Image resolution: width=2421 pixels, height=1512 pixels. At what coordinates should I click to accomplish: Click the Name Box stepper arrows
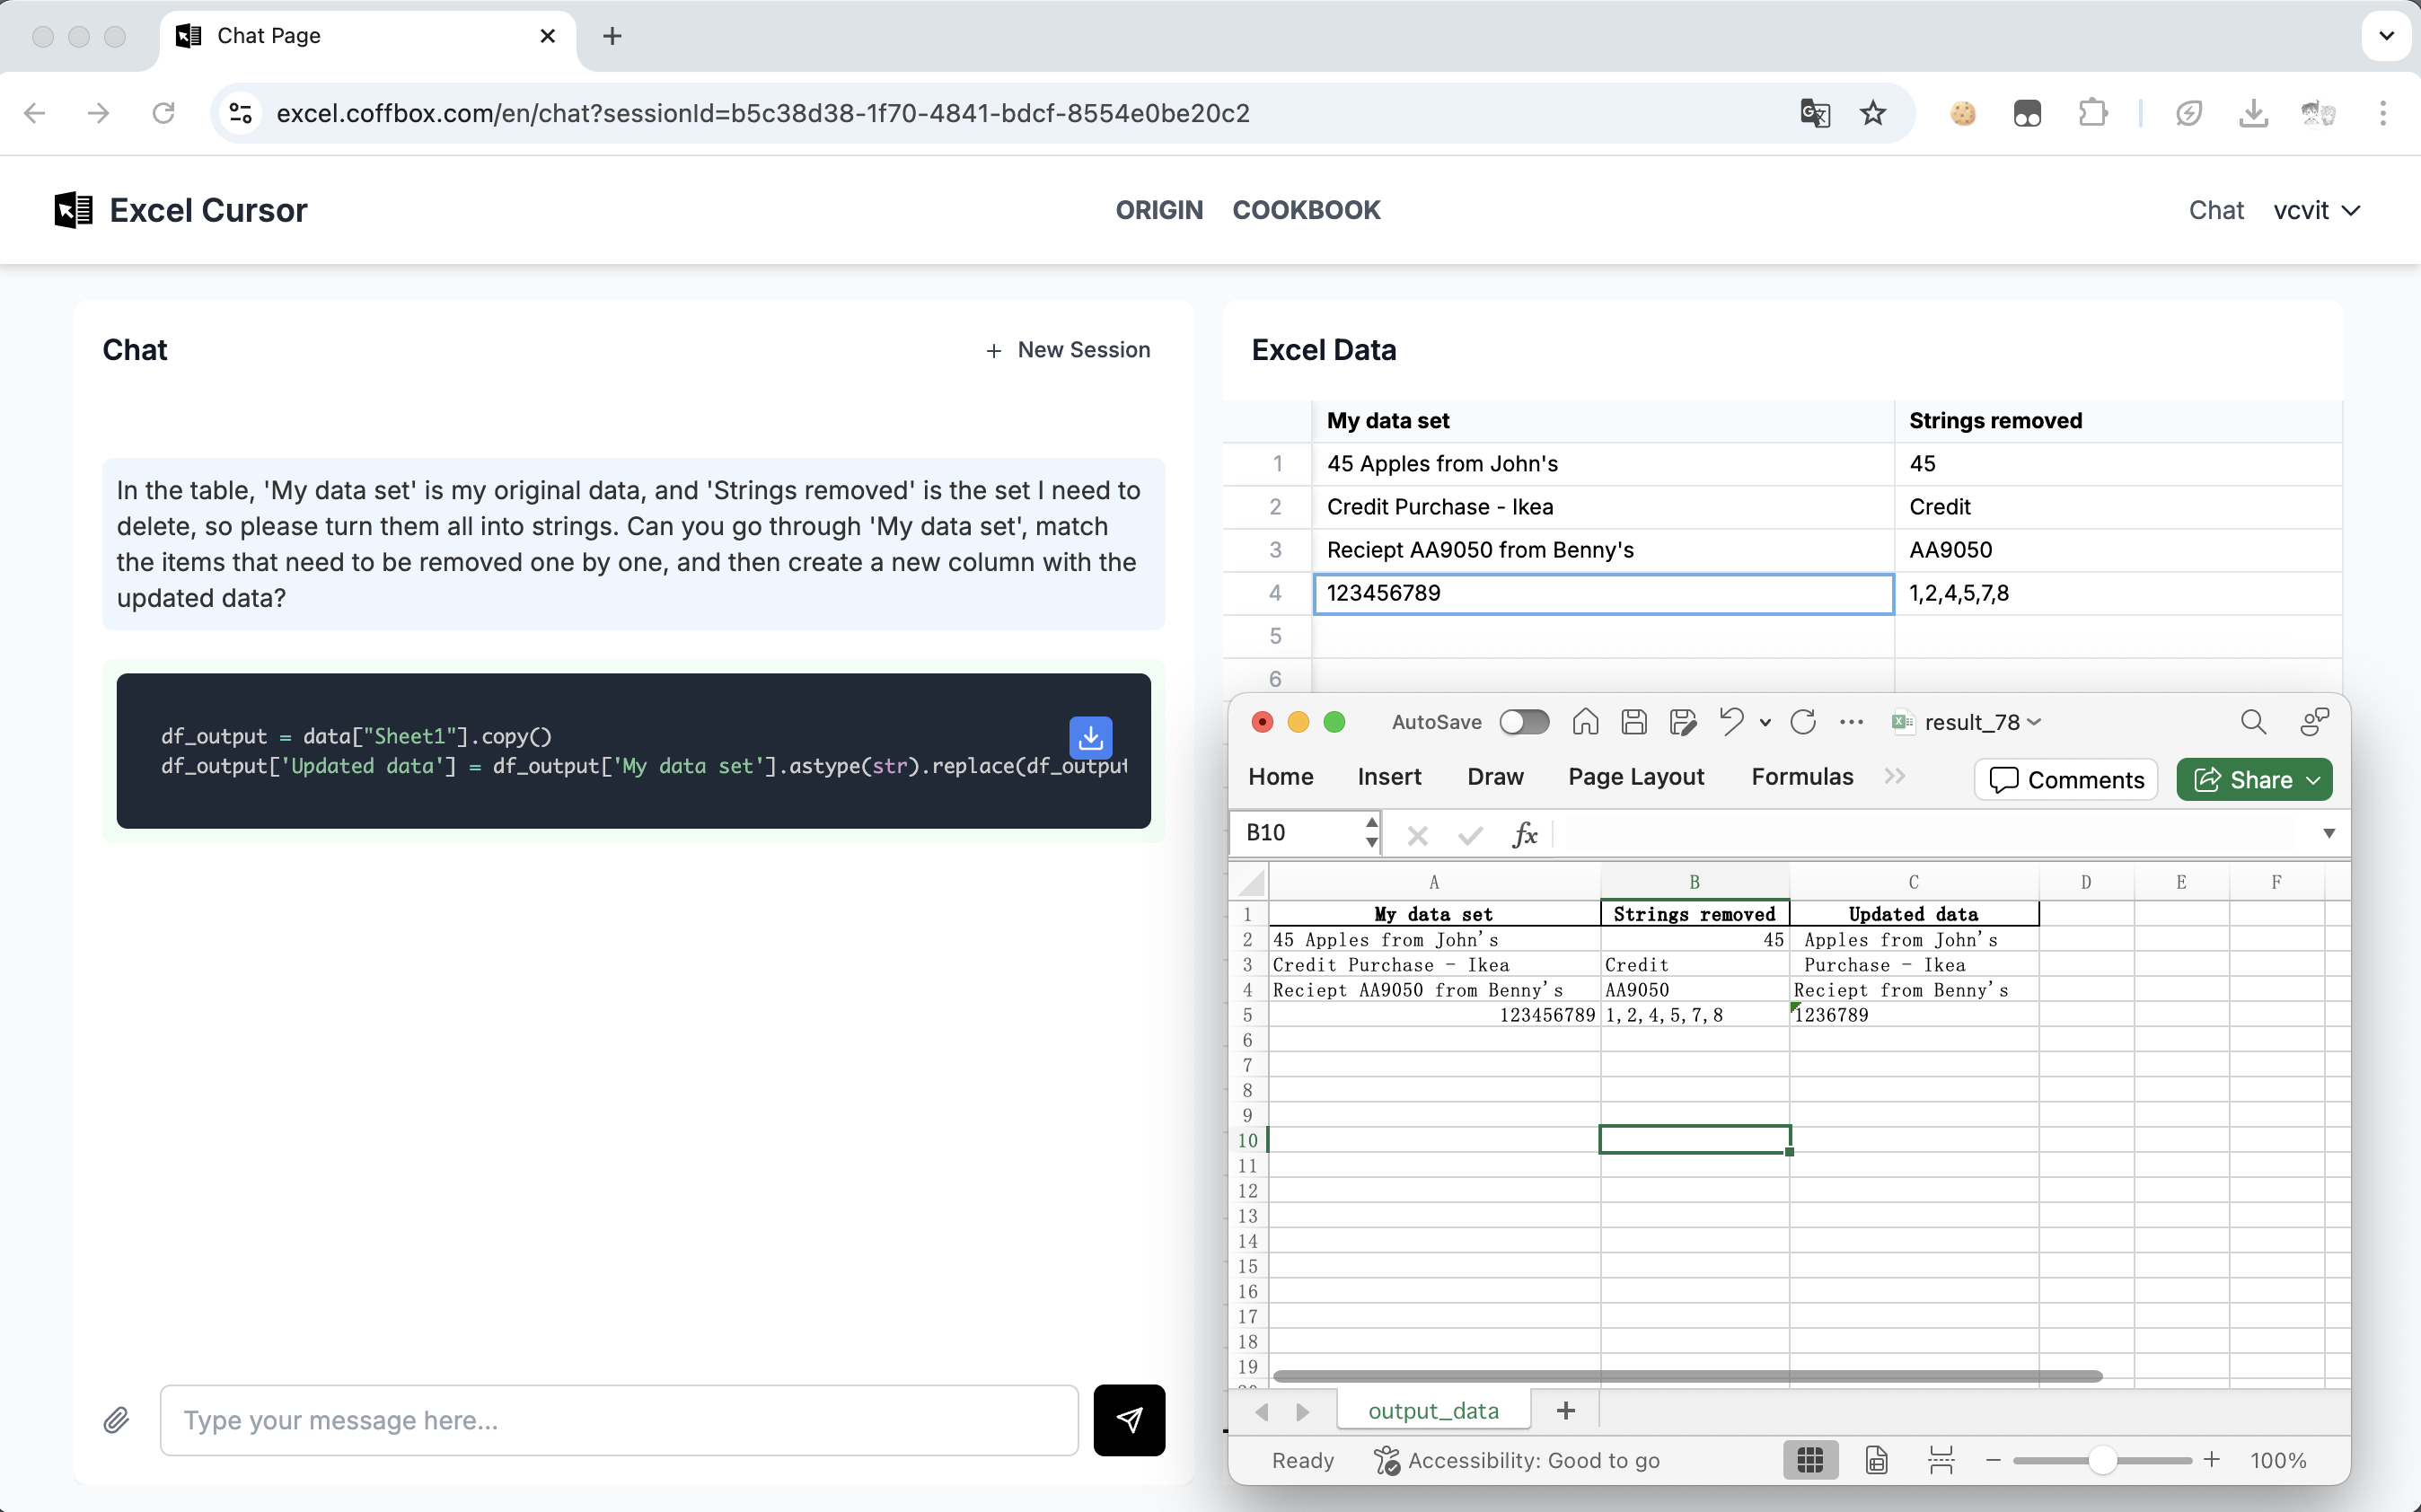coord(1371,832)
